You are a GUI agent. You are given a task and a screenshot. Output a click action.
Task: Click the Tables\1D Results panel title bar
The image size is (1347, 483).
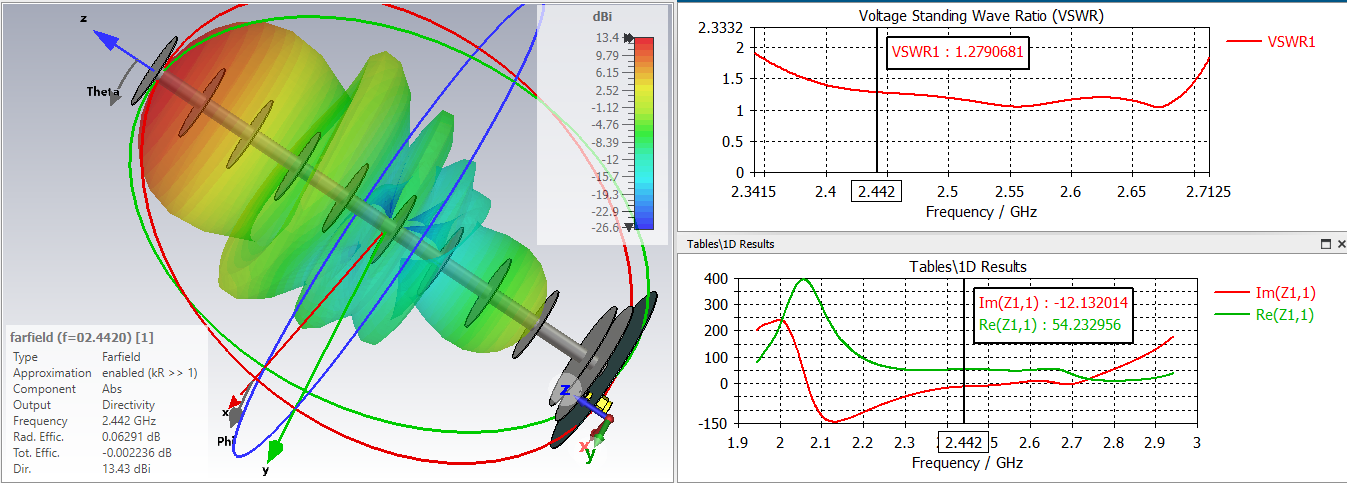[x=1012, y=244]
